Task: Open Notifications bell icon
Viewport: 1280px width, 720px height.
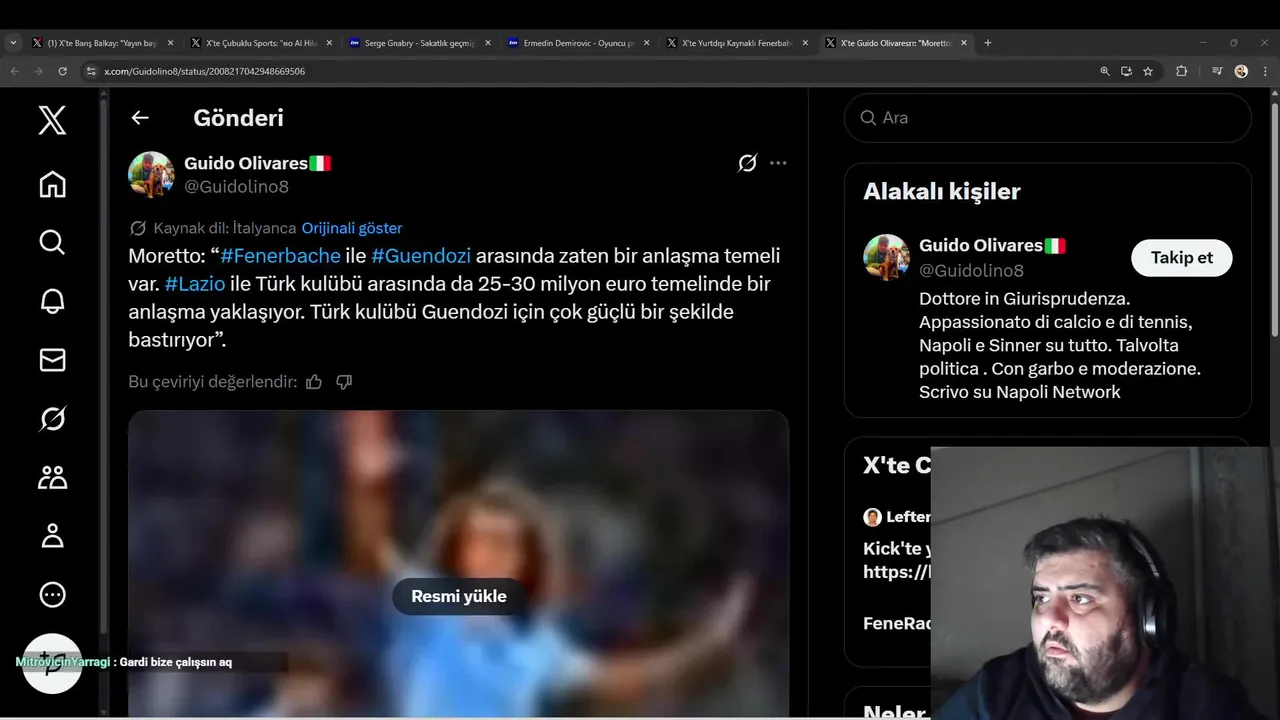Action: point(52,301)
